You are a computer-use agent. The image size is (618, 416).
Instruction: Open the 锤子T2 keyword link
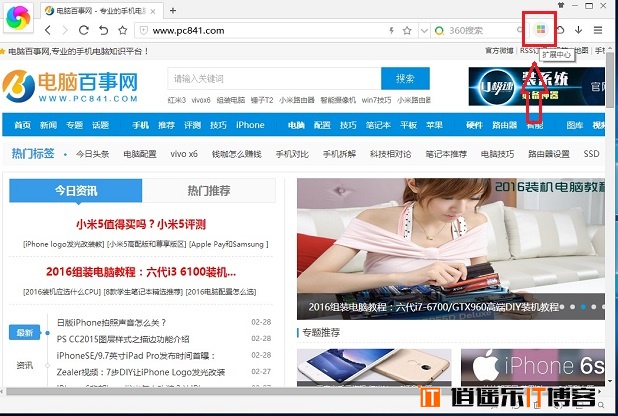[262, 100]
